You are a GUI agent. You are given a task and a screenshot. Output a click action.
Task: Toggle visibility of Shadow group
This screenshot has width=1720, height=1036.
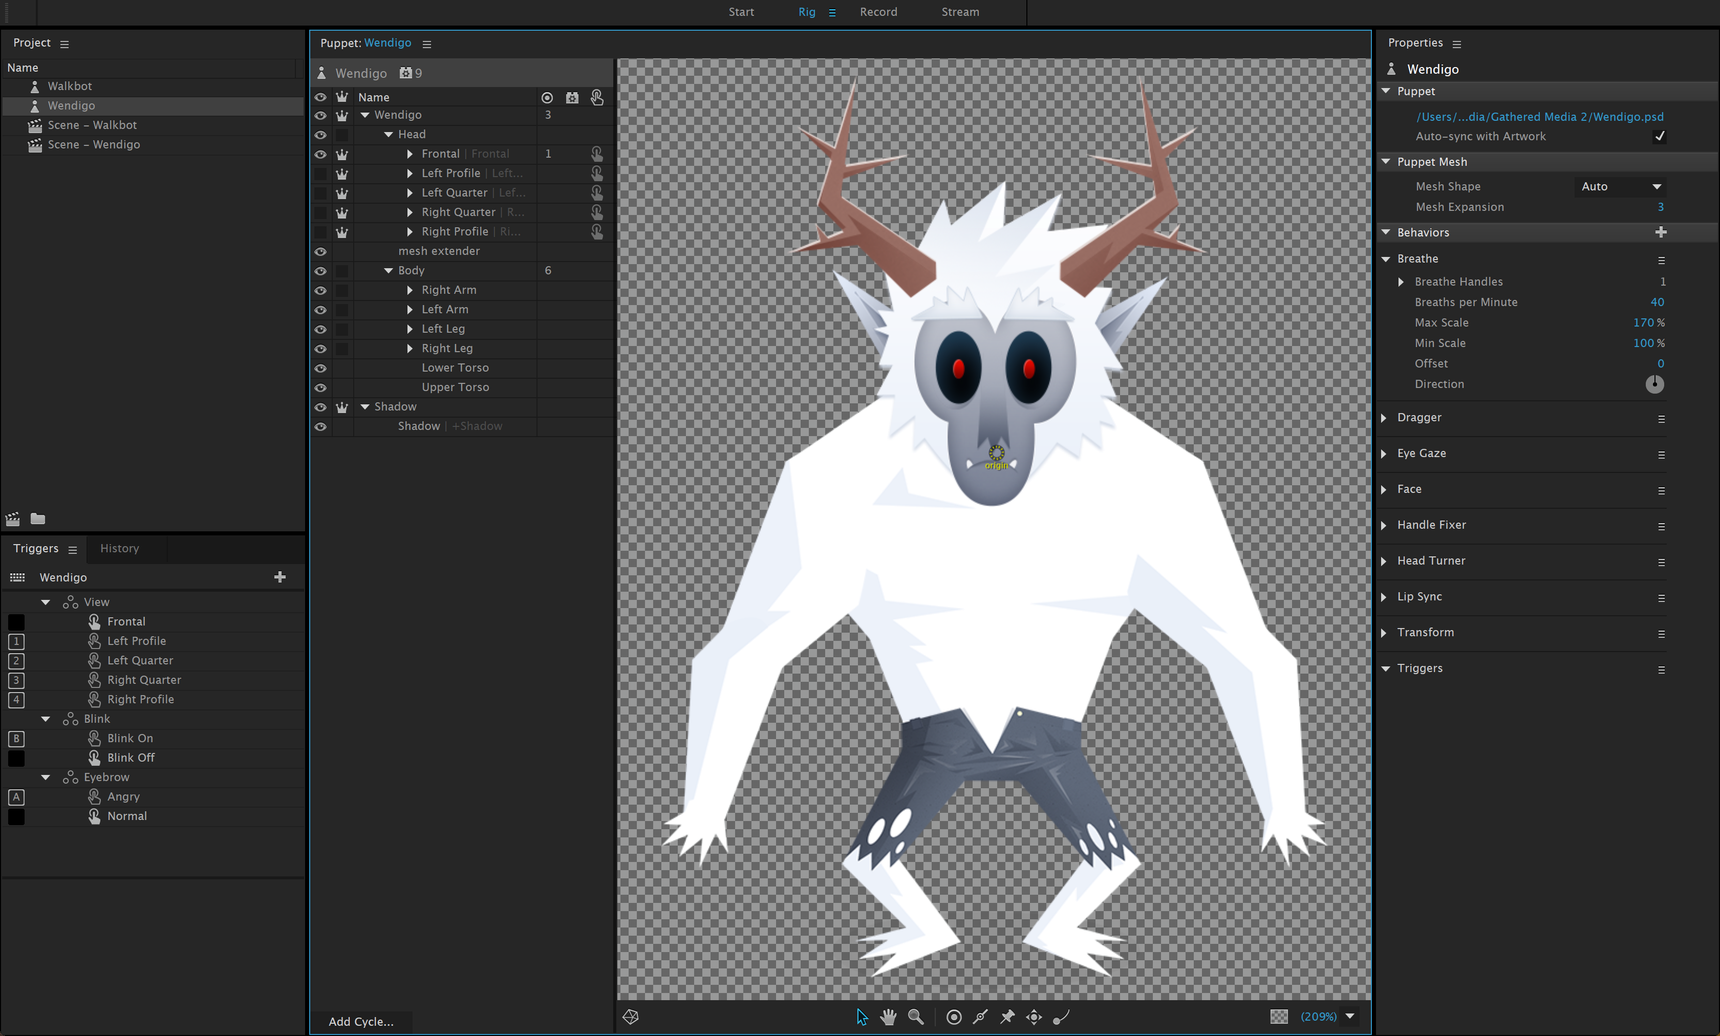click(321, 407)
